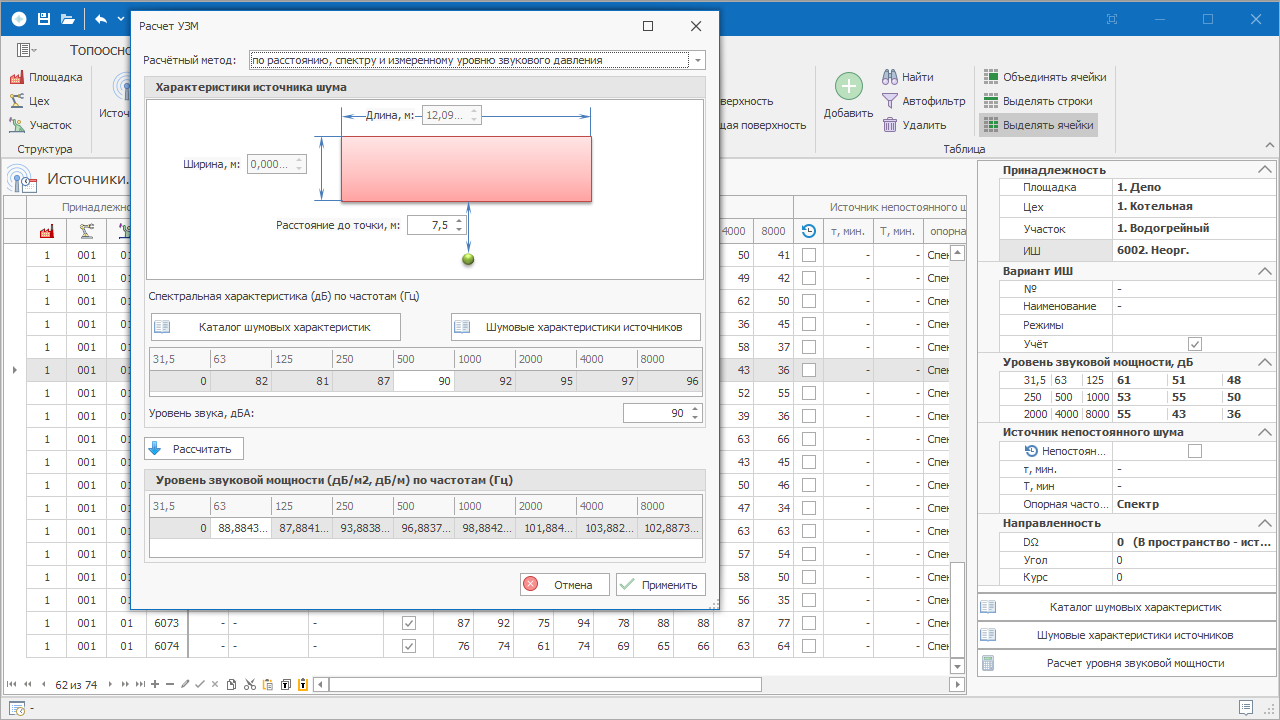This screenshot has height=720, width=1280.
Task: Open Каталог шумовых характеристик in dialog
Action: point(276,327)
